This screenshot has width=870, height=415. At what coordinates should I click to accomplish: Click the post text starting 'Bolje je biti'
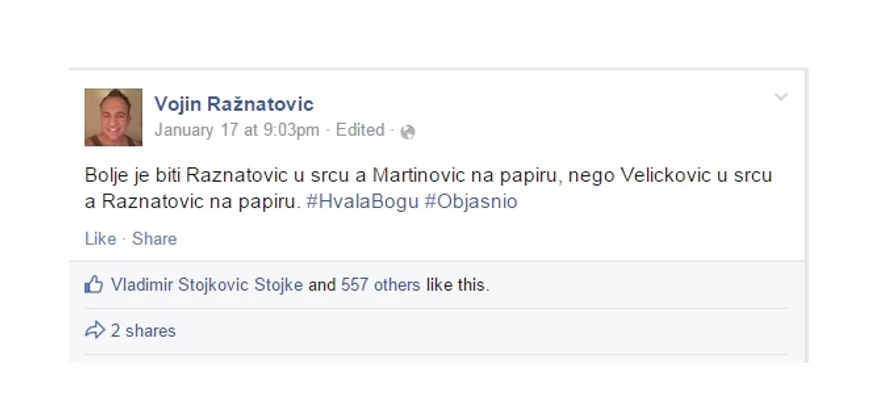pyautogui.click(x=428, y=189)
